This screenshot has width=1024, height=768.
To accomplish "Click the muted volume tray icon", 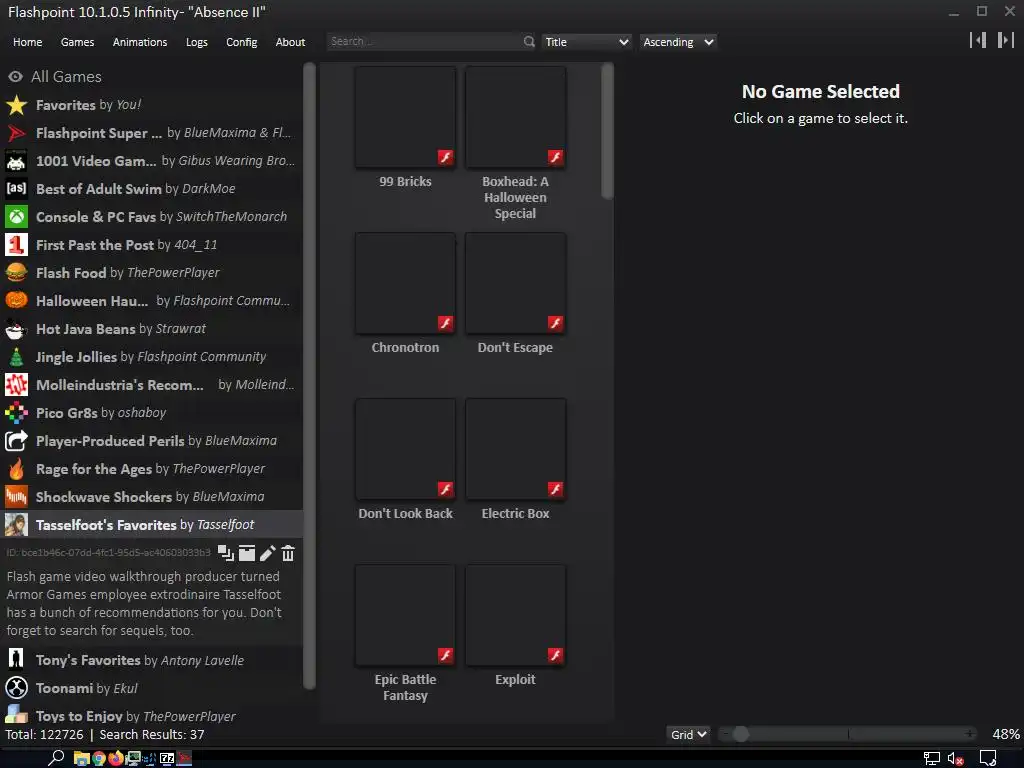I will [x=955, y=759].
